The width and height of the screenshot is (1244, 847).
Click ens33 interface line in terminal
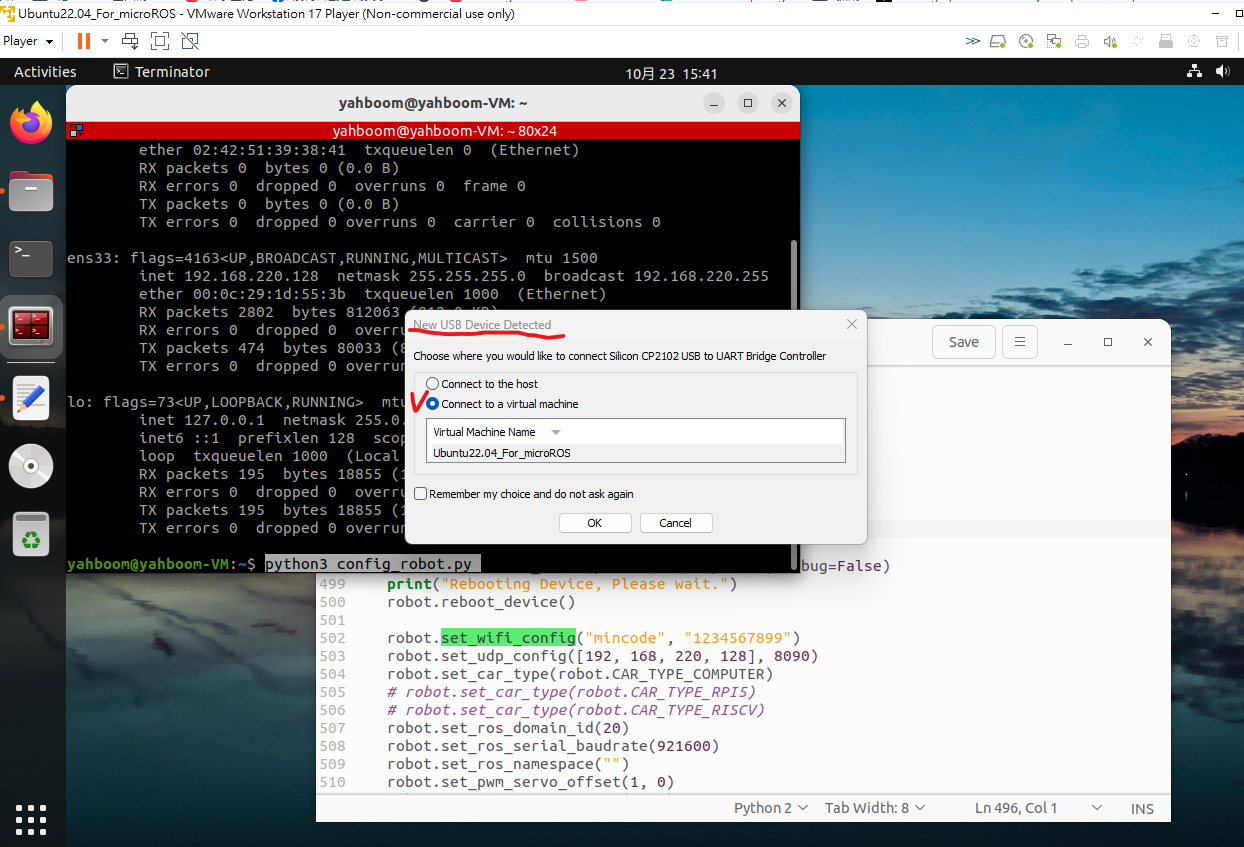coord(331,258)
